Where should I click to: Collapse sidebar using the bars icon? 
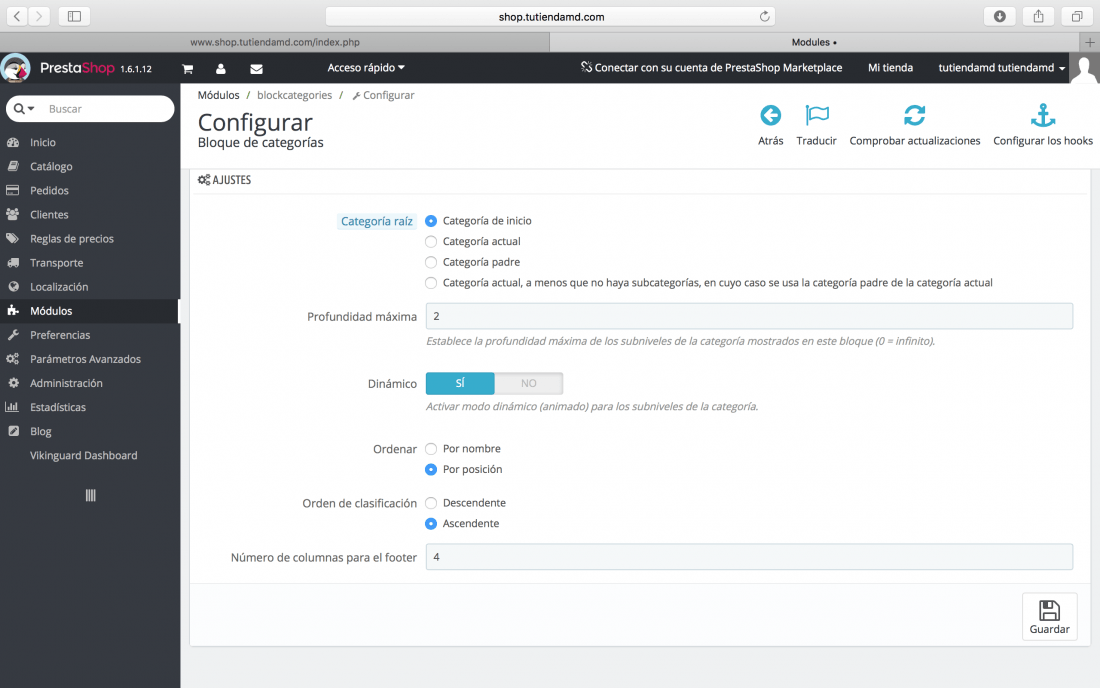click(x=90, y=495)
